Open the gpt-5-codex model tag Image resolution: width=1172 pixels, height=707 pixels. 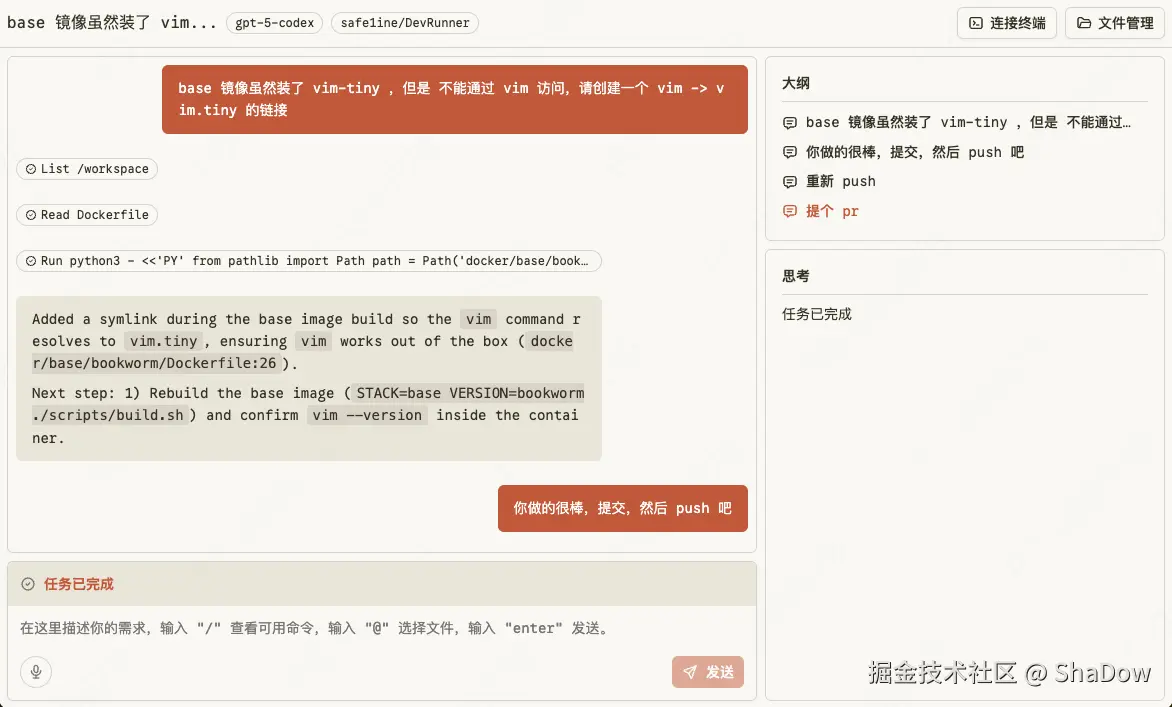274,23
